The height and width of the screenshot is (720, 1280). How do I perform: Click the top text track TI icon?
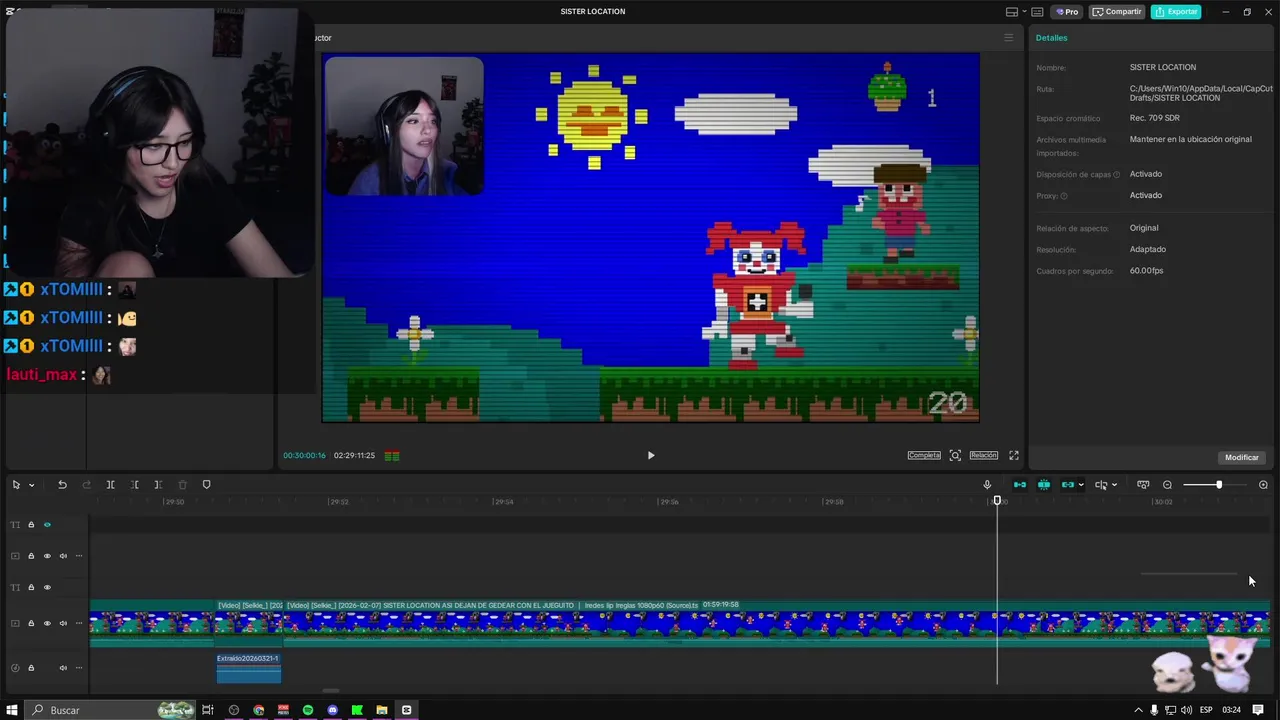pyautogui.click(x=15, y=525)
